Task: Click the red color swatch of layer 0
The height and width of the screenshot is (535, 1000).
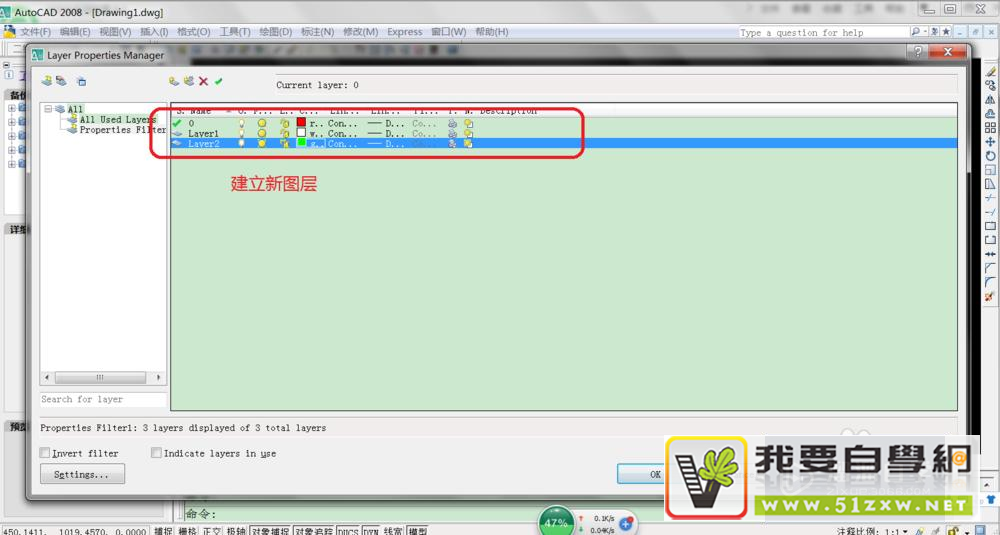Action: (x=301, y=122)
